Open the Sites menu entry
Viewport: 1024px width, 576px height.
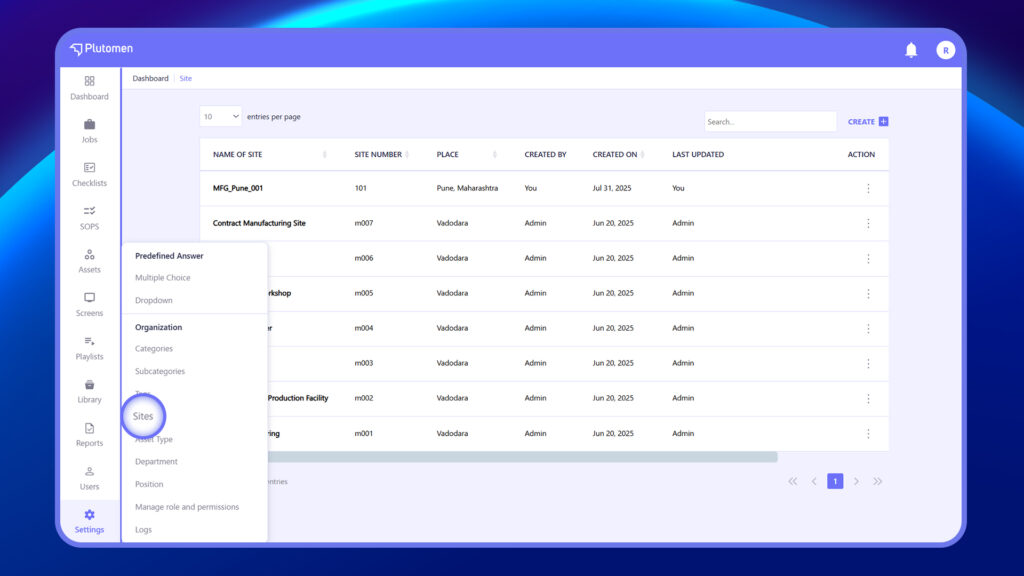tap(143, 416)
